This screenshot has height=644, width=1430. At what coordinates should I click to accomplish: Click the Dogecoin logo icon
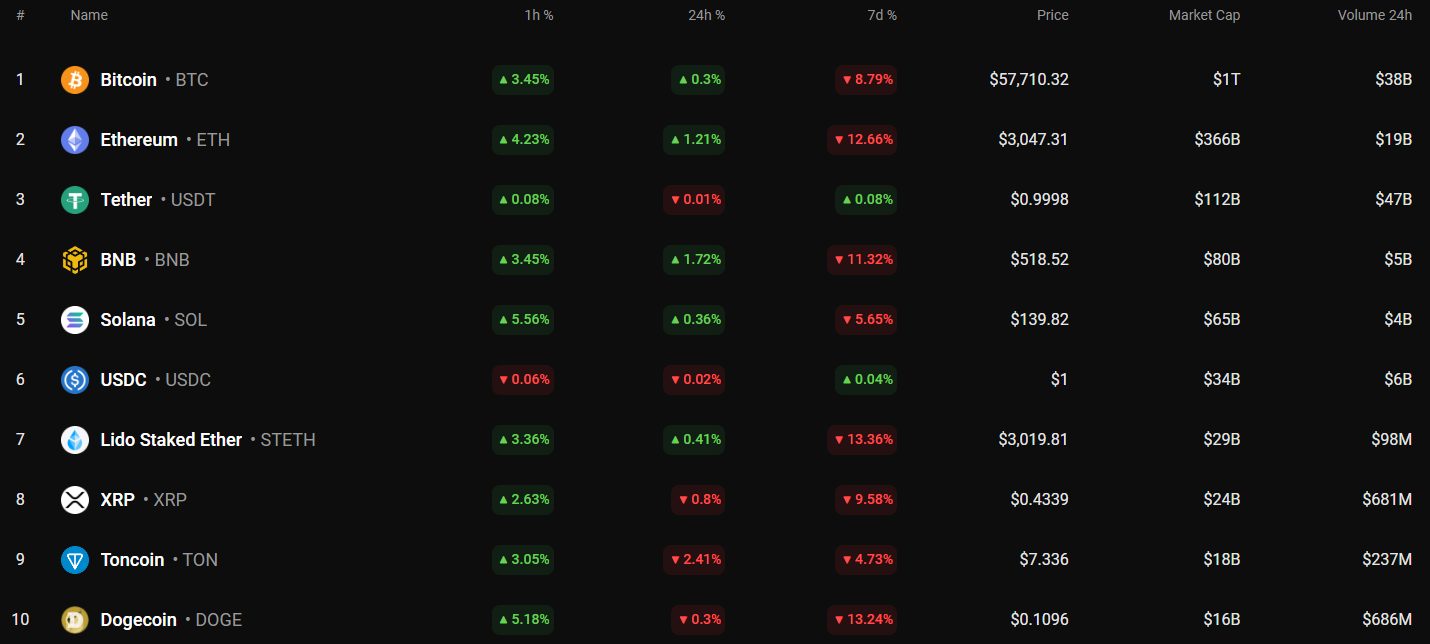(x=75, y=620)
